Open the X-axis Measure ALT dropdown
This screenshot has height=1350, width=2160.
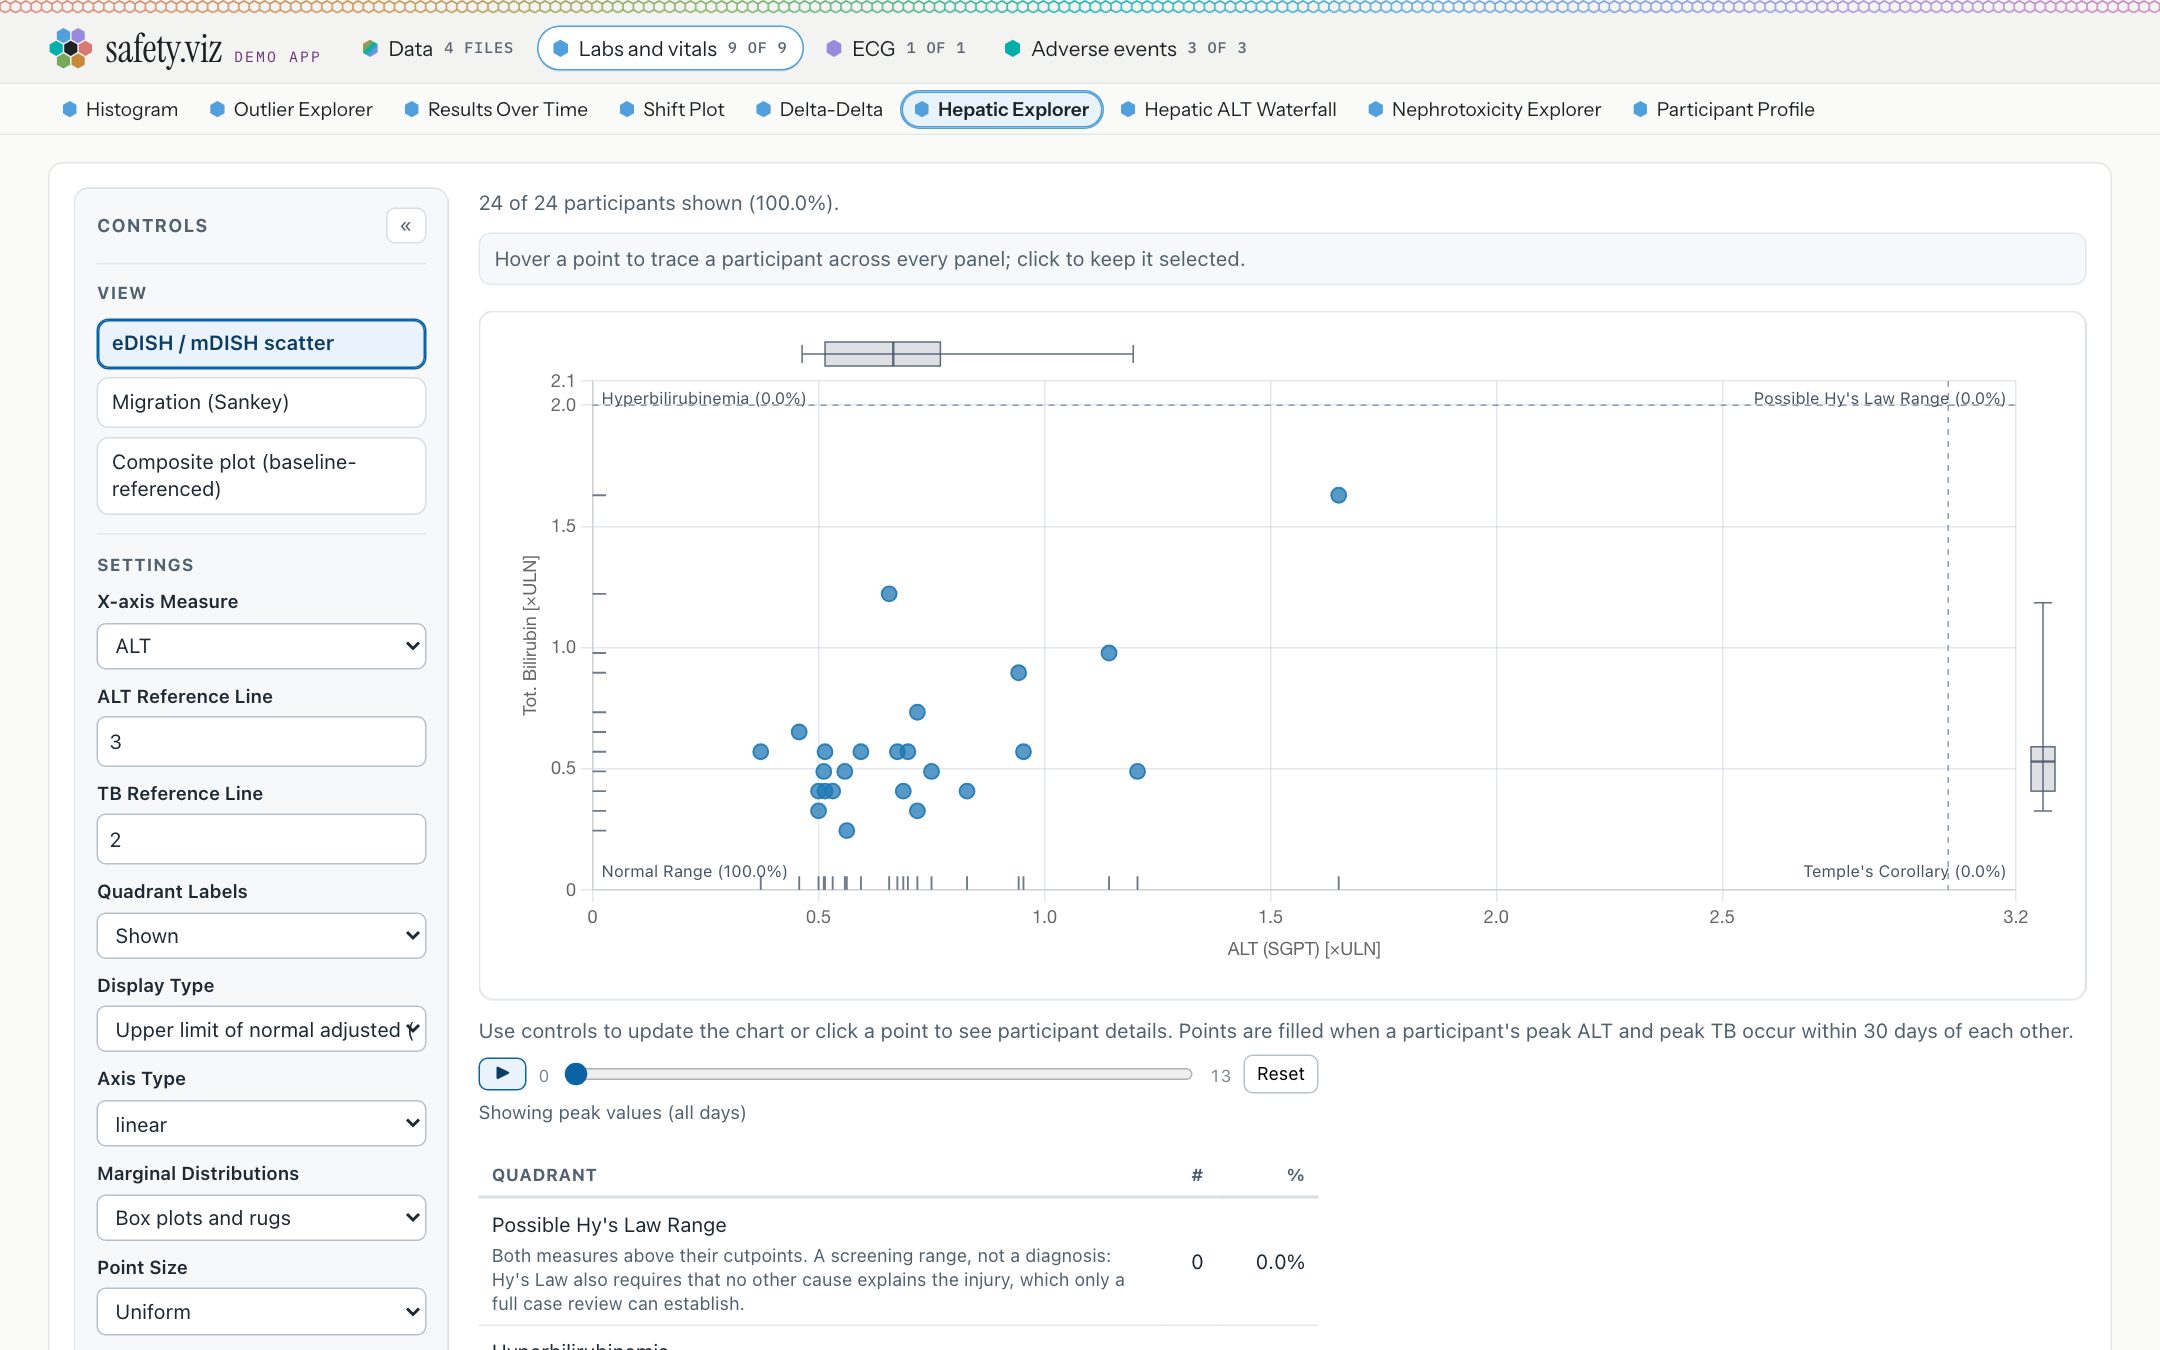click(x=261, y=646)
